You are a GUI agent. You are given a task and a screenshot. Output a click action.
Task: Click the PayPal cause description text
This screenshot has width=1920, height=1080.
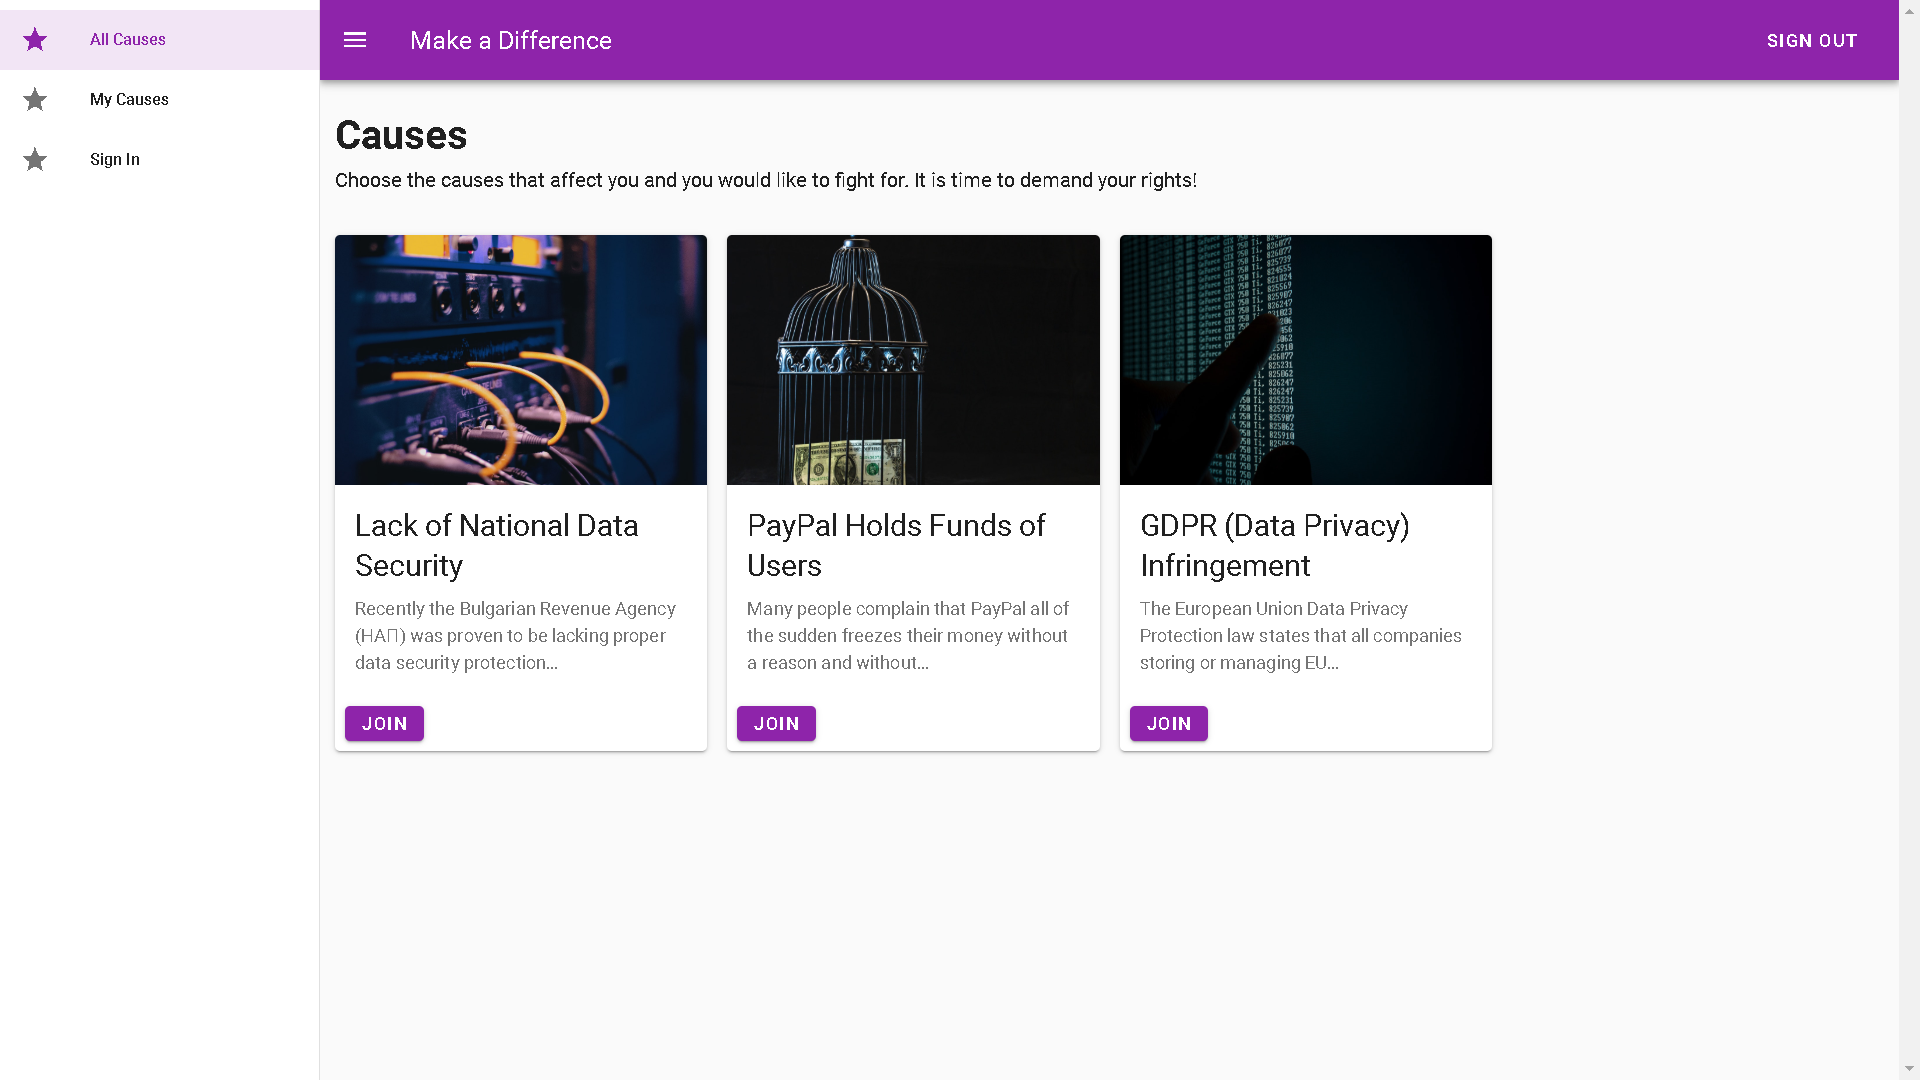908,636
